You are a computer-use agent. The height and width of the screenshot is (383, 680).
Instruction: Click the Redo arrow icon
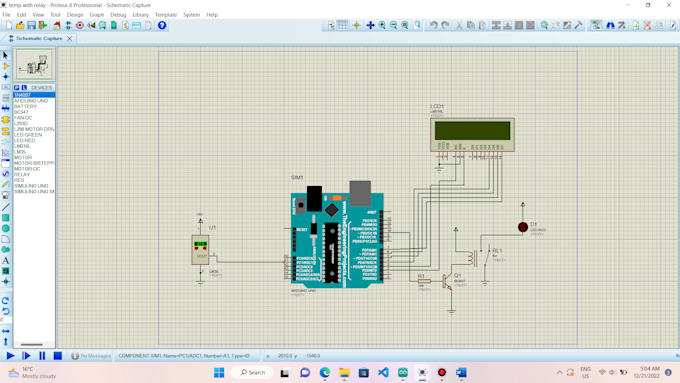click(x=445, y=26)
